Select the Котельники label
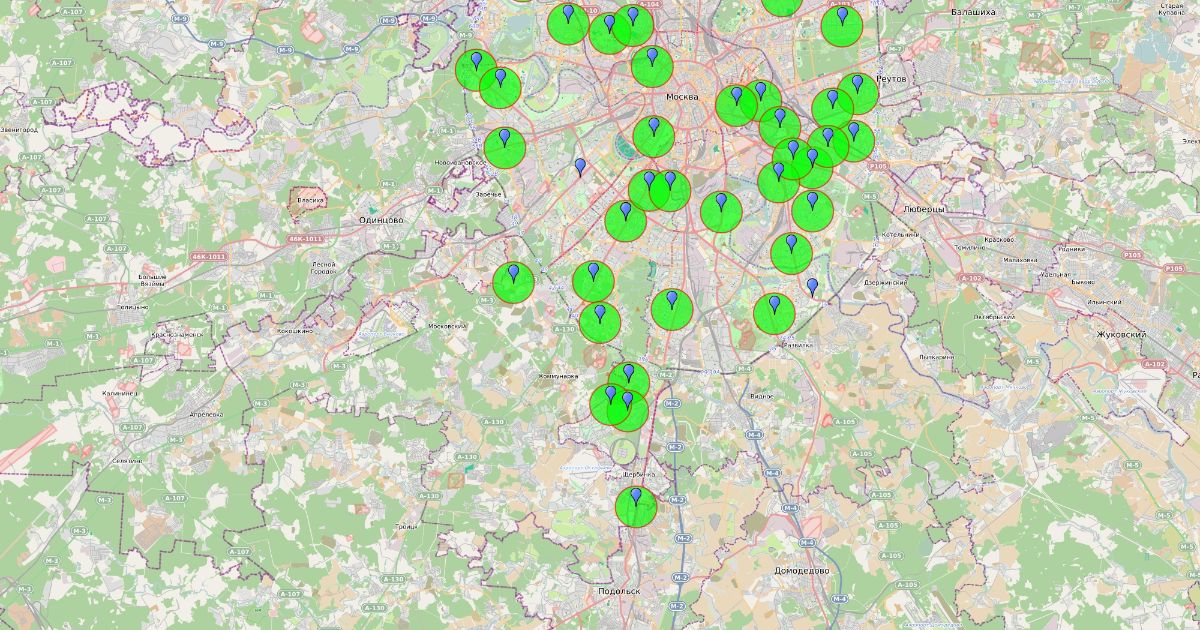The width and height of the screenshot is (1200, 630). pos(900,235)
